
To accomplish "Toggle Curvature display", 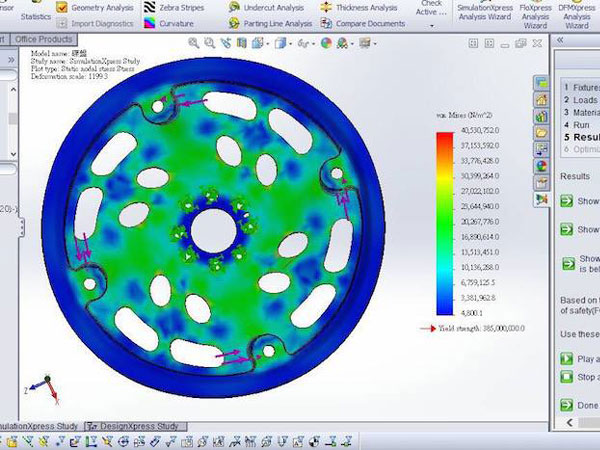I will click(176, 23).
